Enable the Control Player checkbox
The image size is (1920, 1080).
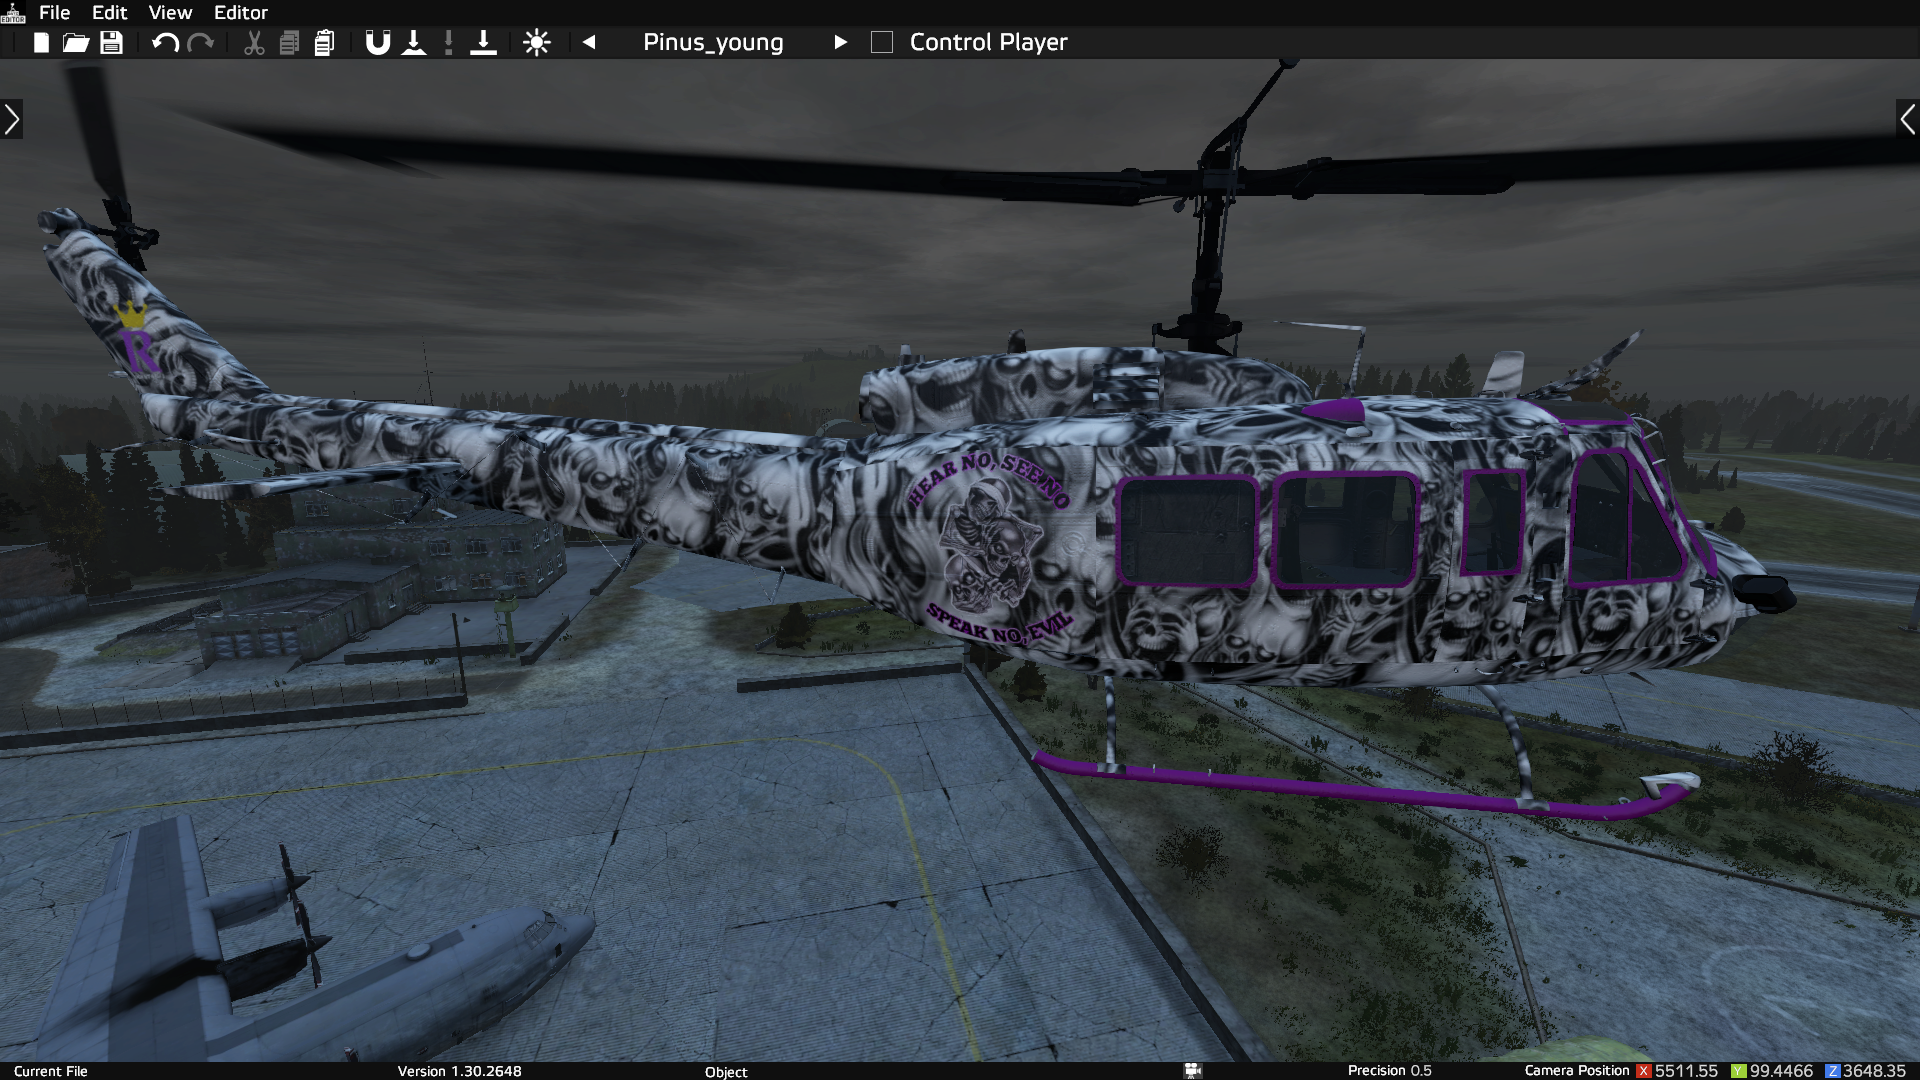pyautogui.click(x=882, y=43)
